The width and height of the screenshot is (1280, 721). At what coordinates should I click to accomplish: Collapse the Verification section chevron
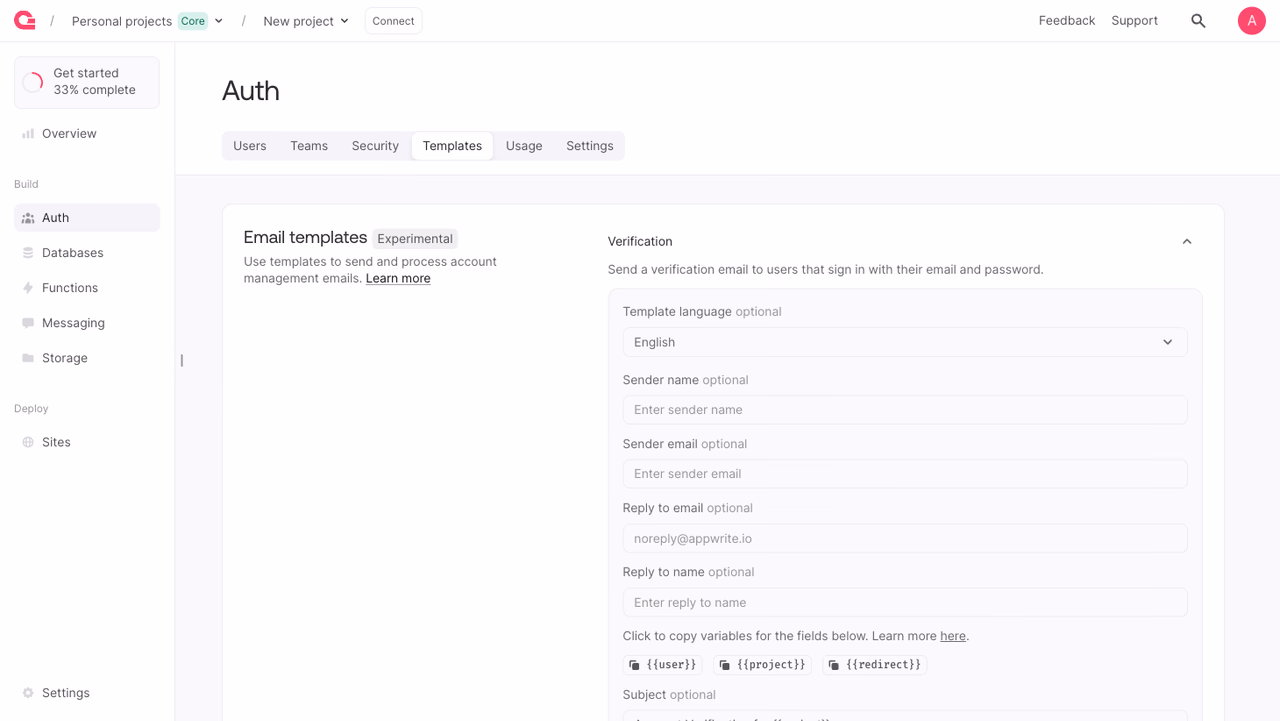pyautogui.click(x=1187, y=242)
